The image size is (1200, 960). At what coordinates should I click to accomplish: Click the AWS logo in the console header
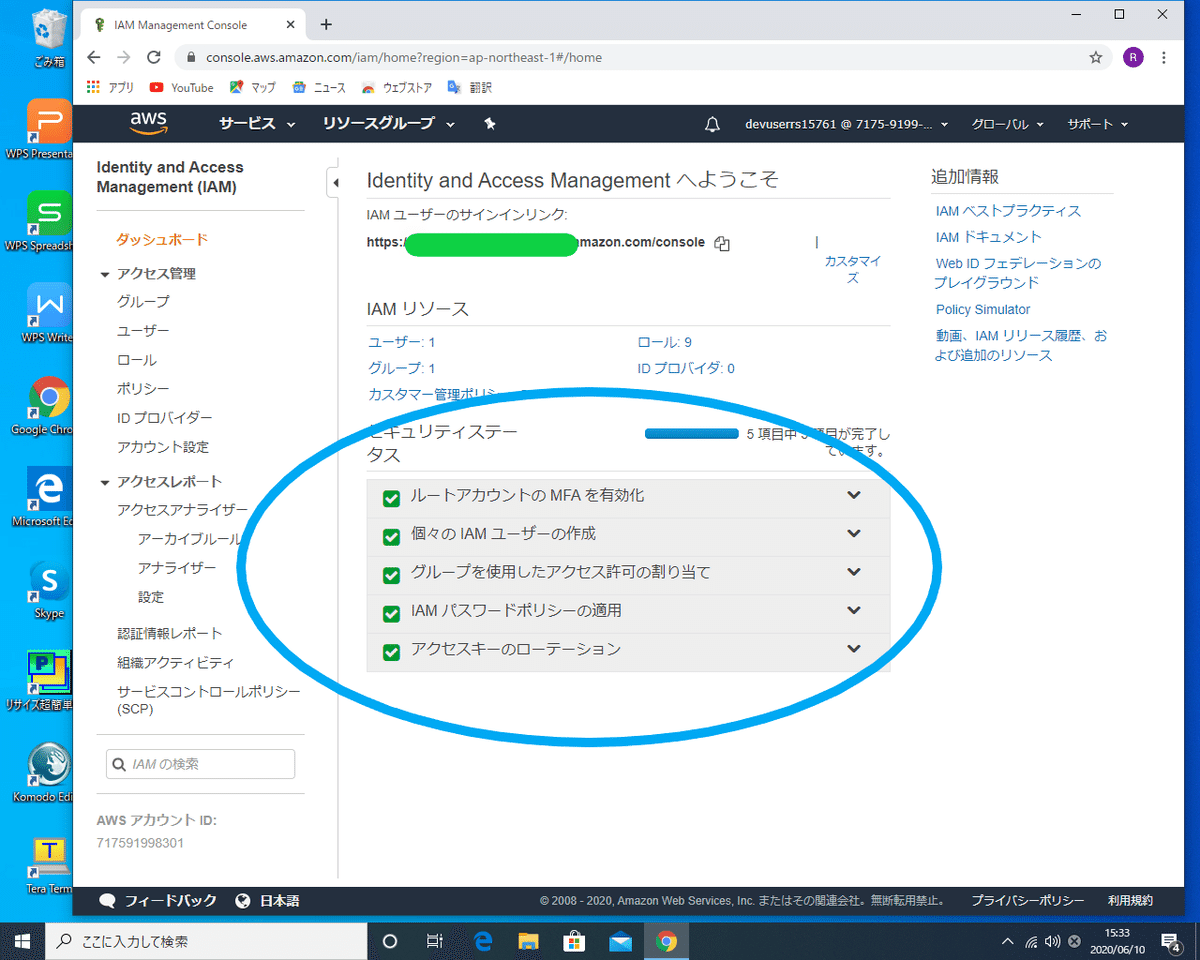[x=148, y=123]
